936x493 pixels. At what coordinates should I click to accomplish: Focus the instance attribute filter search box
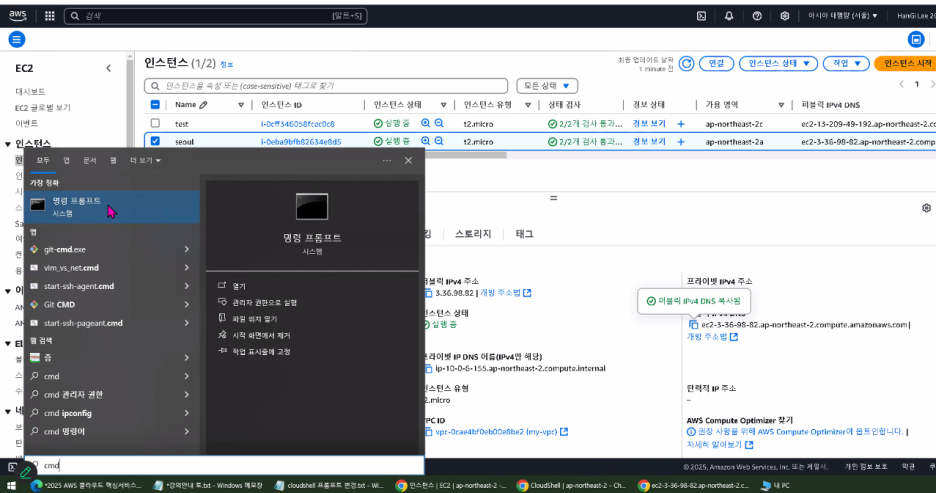pyautogui.click(x=326, y=86)
